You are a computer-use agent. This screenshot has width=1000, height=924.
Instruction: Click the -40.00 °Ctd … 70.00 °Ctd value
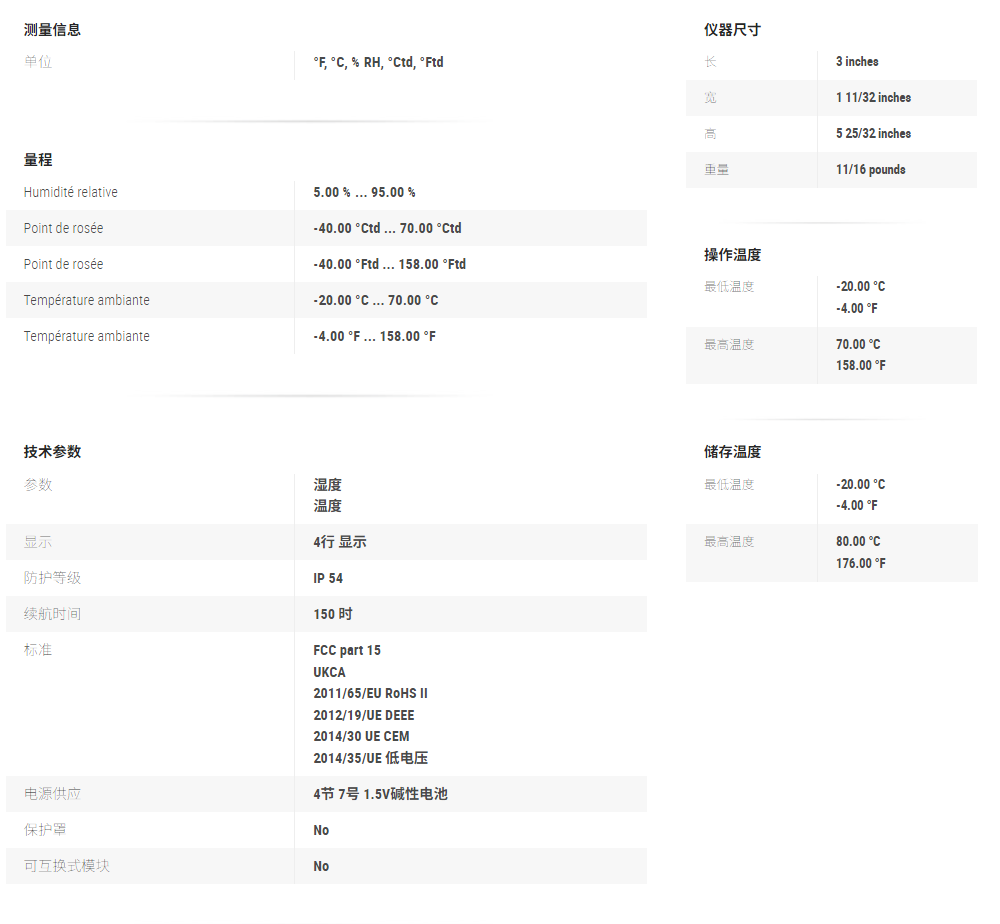click(387, 228)
